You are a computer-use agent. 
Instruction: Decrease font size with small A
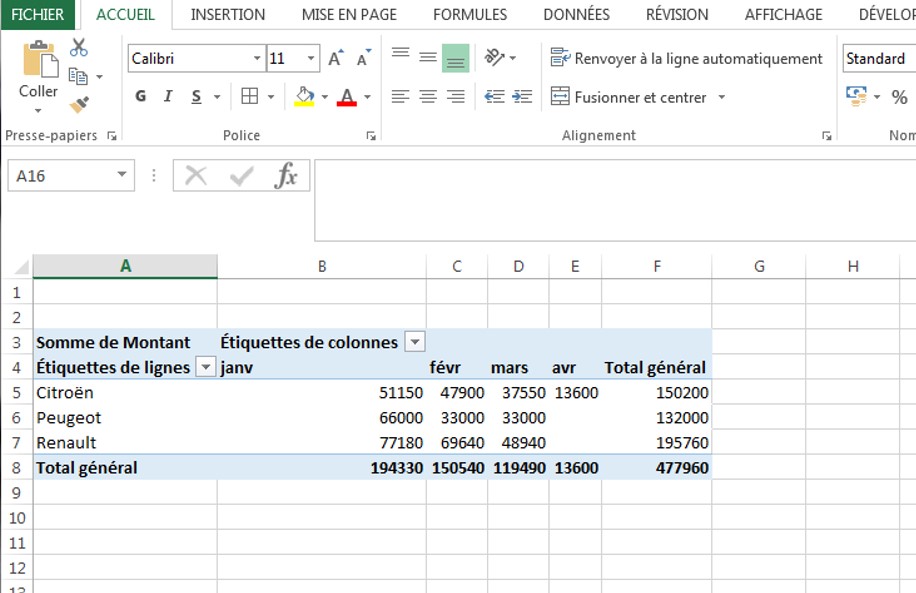tap(363, 58)
